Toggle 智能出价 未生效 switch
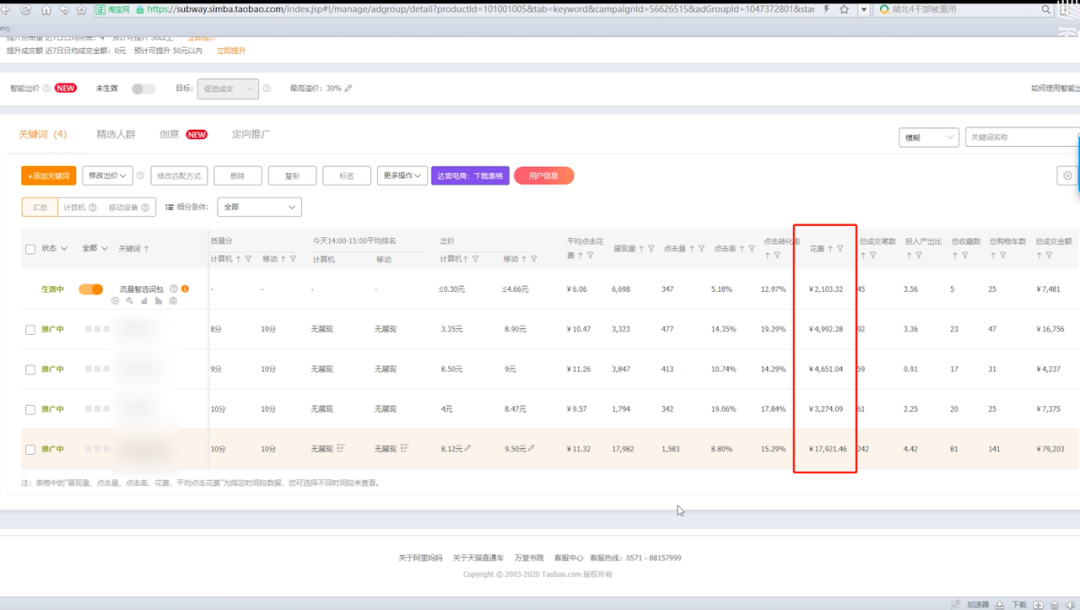The width and height of the screenshot is (1080, 610). (144, 89)
